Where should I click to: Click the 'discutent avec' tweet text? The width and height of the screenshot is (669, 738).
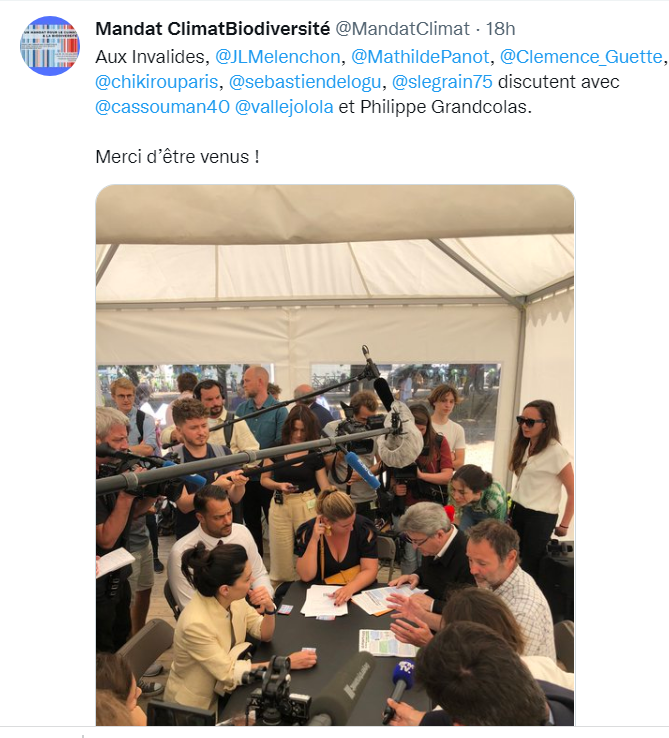(558, 82)
